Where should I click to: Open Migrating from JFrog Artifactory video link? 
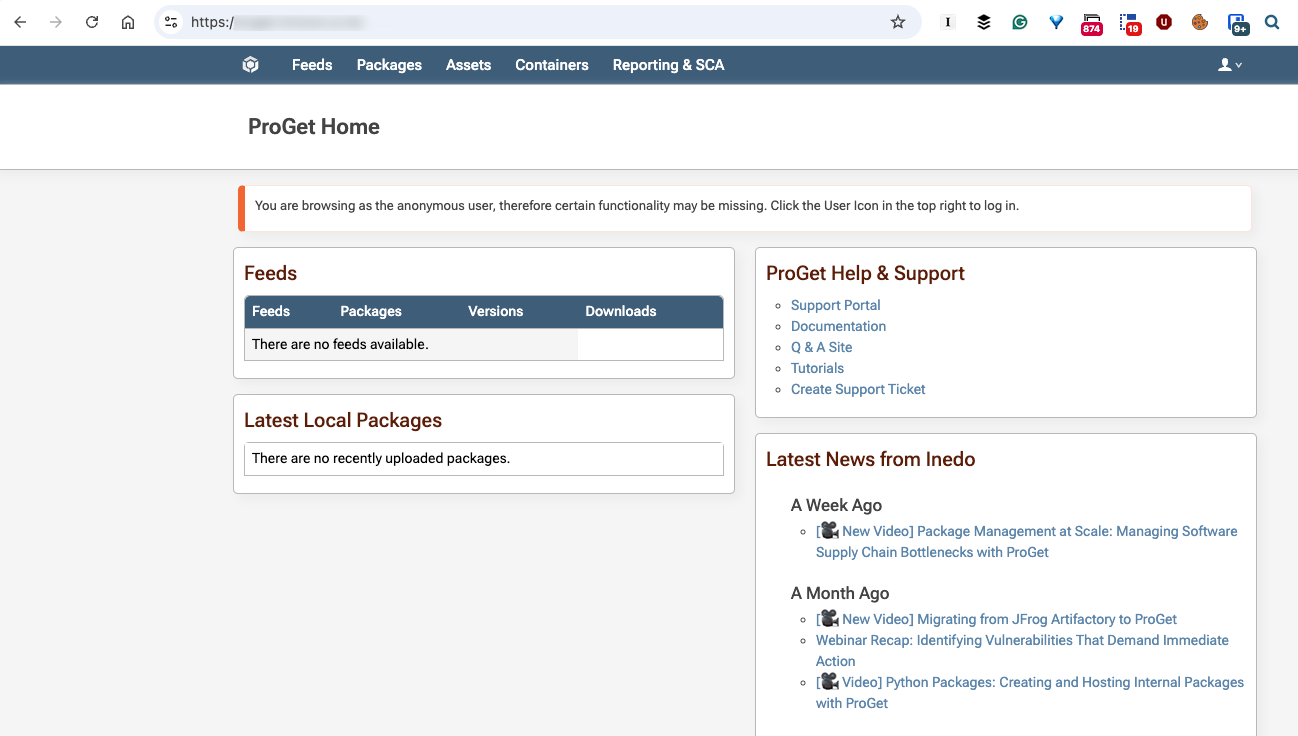pos(997,619)
